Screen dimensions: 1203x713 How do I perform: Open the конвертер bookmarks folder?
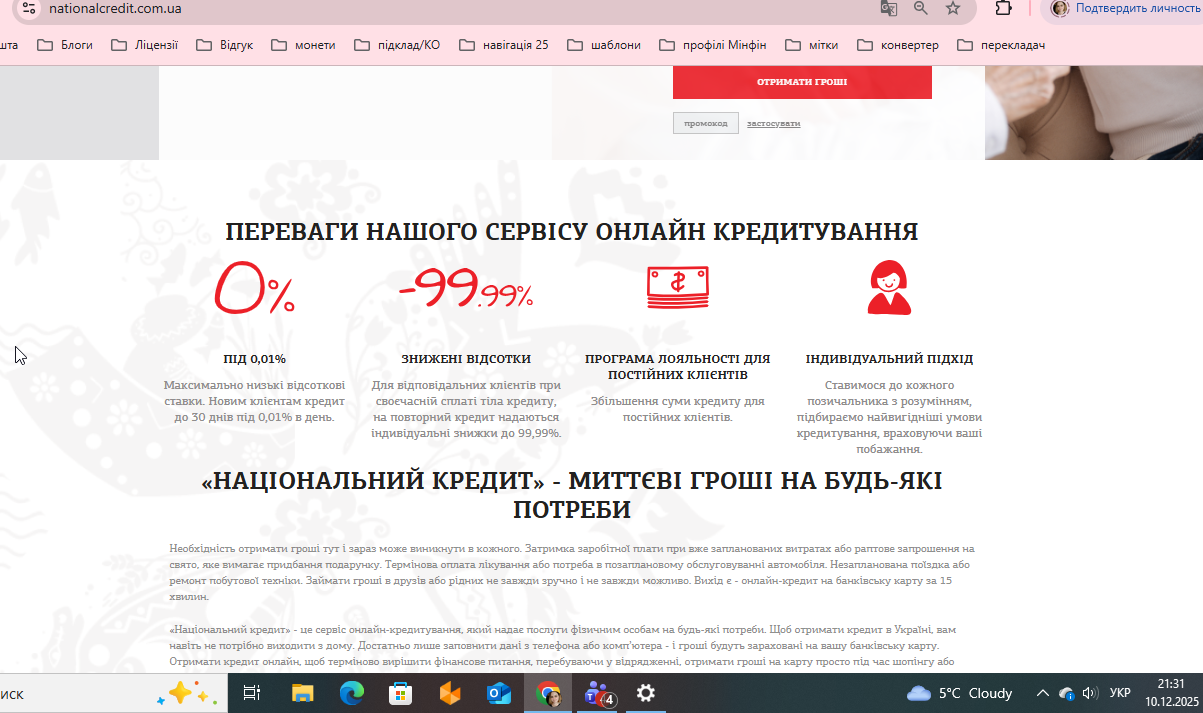897,45
